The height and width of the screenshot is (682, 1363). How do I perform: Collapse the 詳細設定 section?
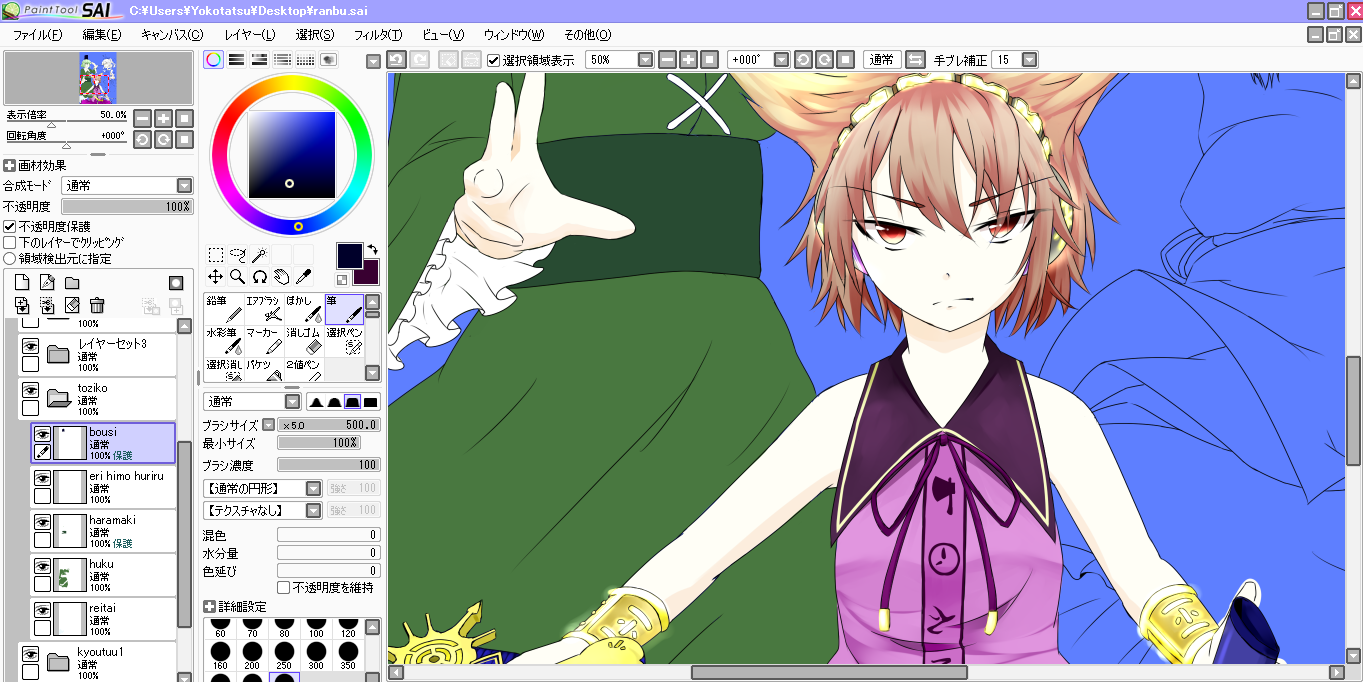(209, 607)
